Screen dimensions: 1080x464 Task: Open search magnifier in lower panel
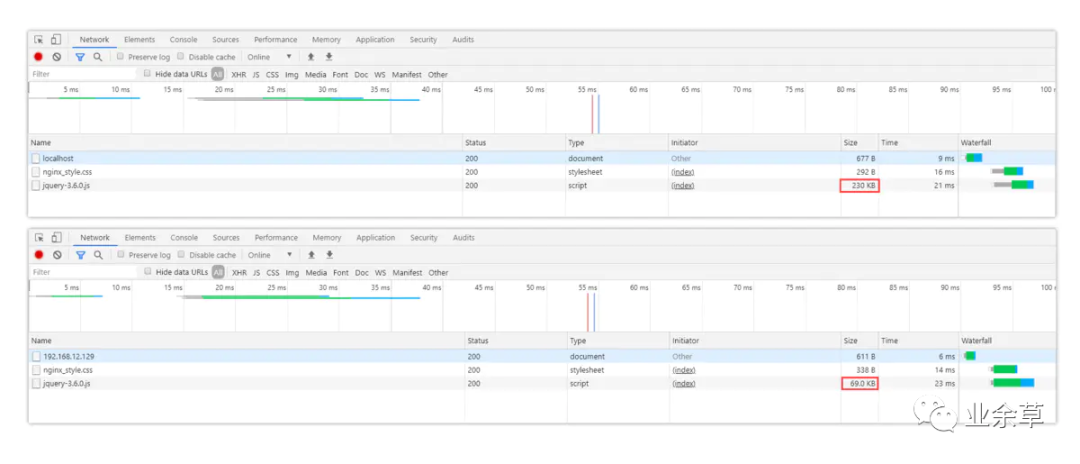(98, 255)
